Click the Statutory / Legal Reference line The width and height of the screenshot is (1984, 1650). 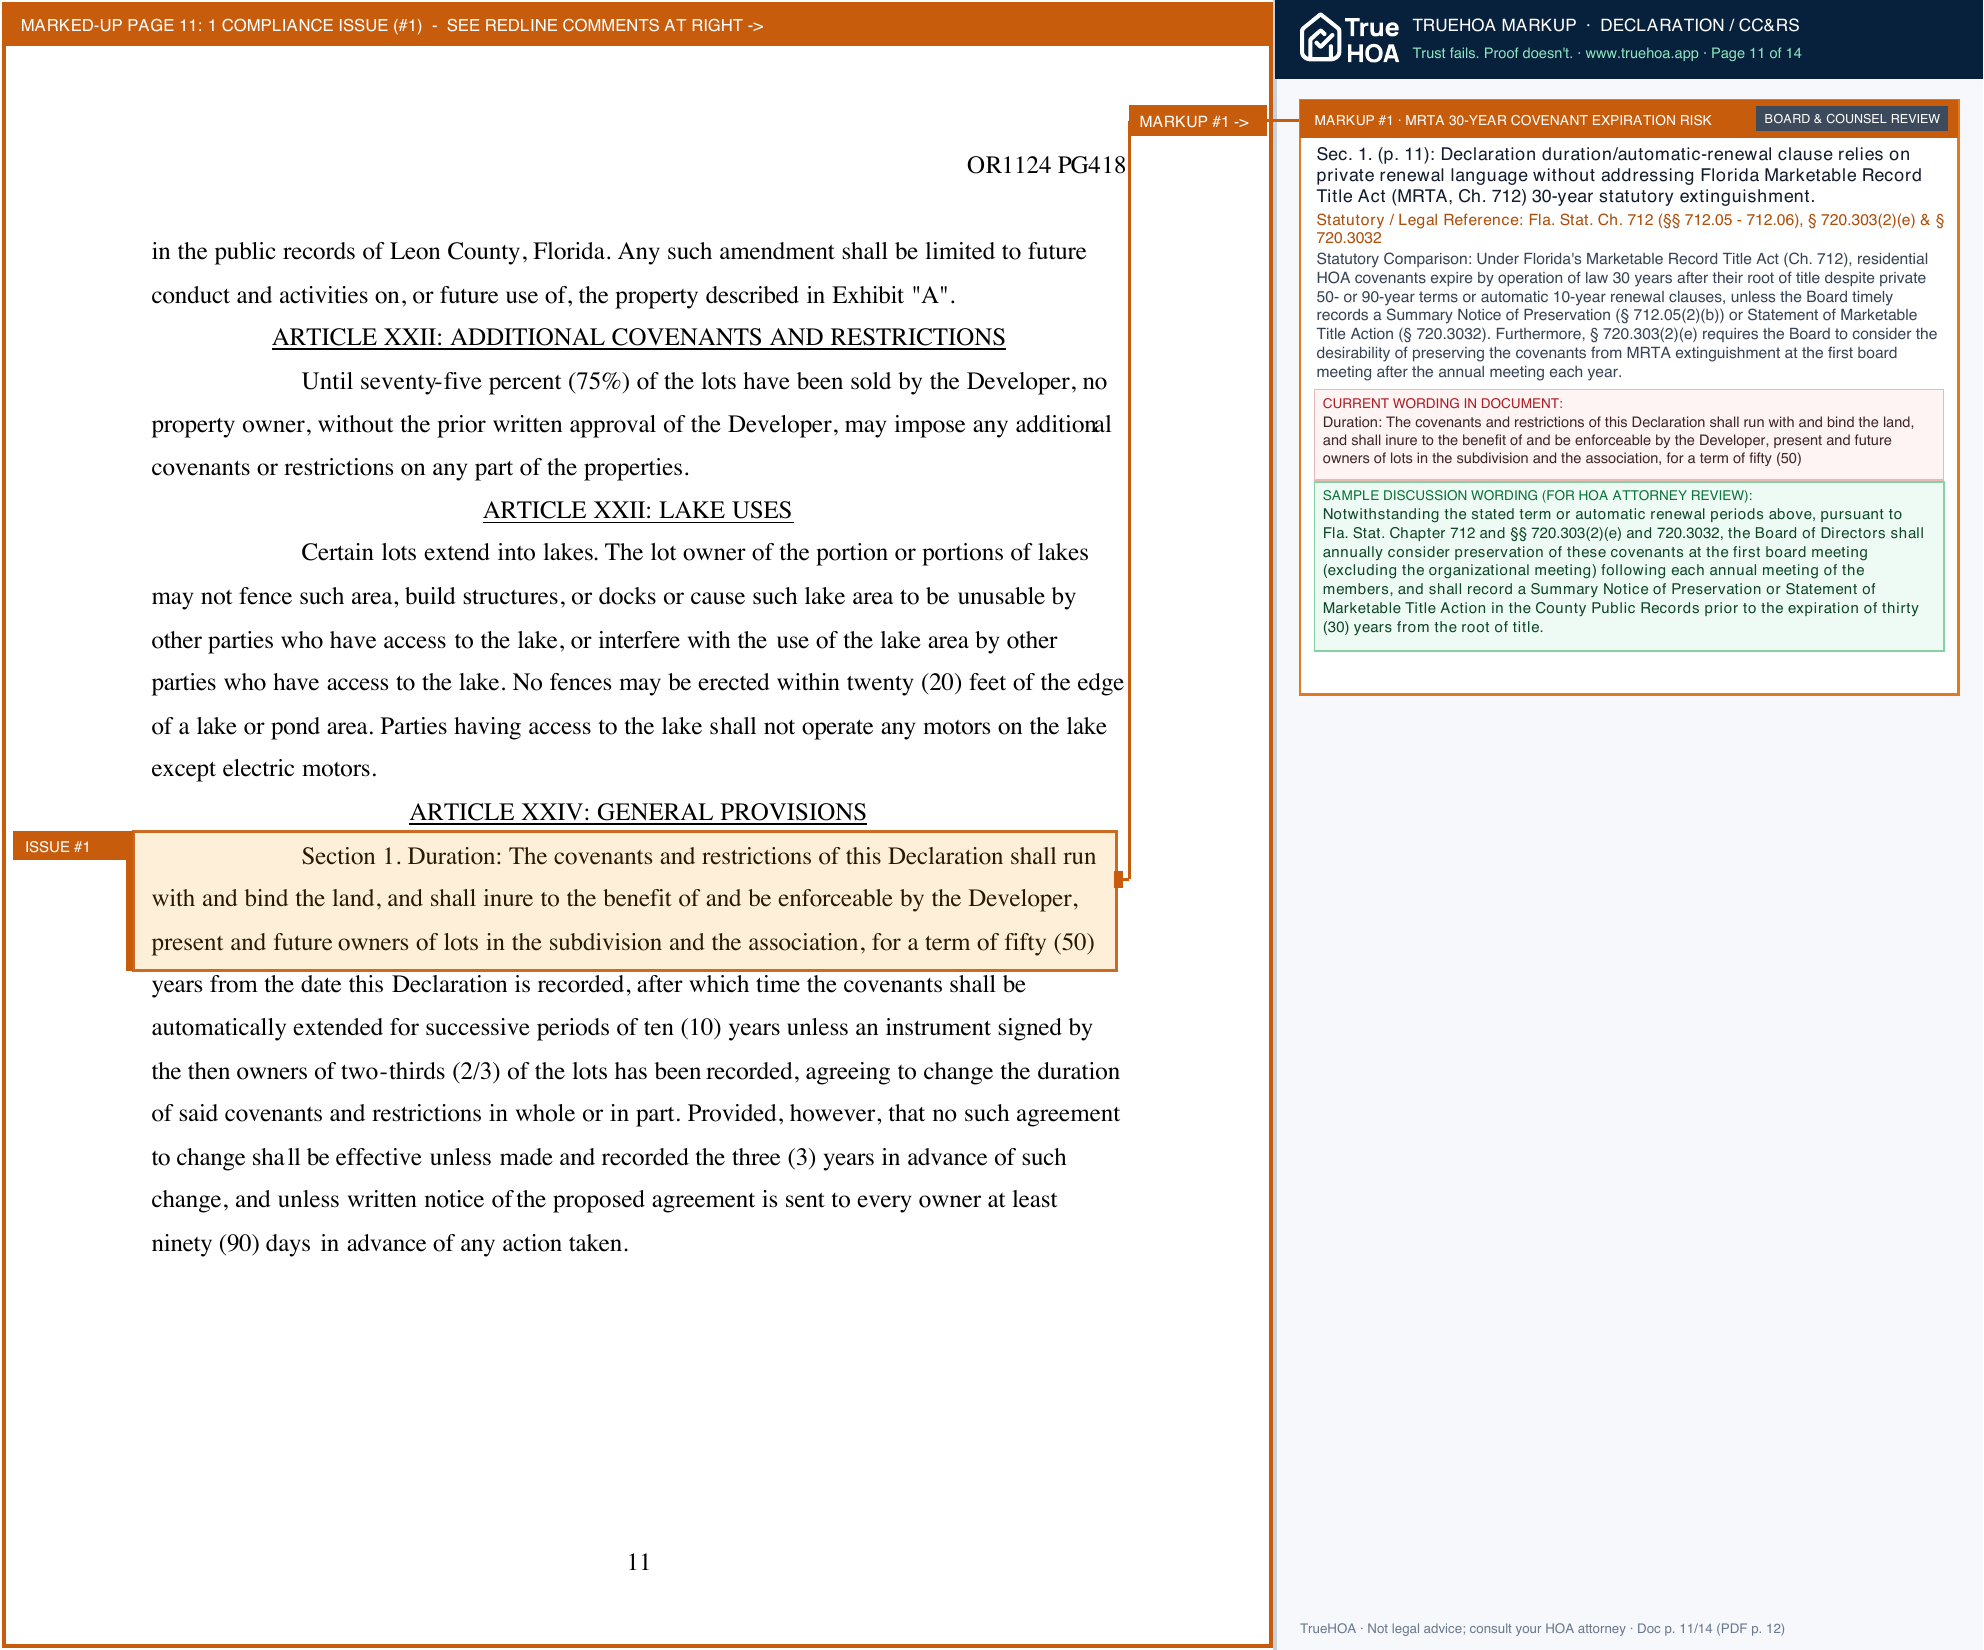pos(1629,228)
